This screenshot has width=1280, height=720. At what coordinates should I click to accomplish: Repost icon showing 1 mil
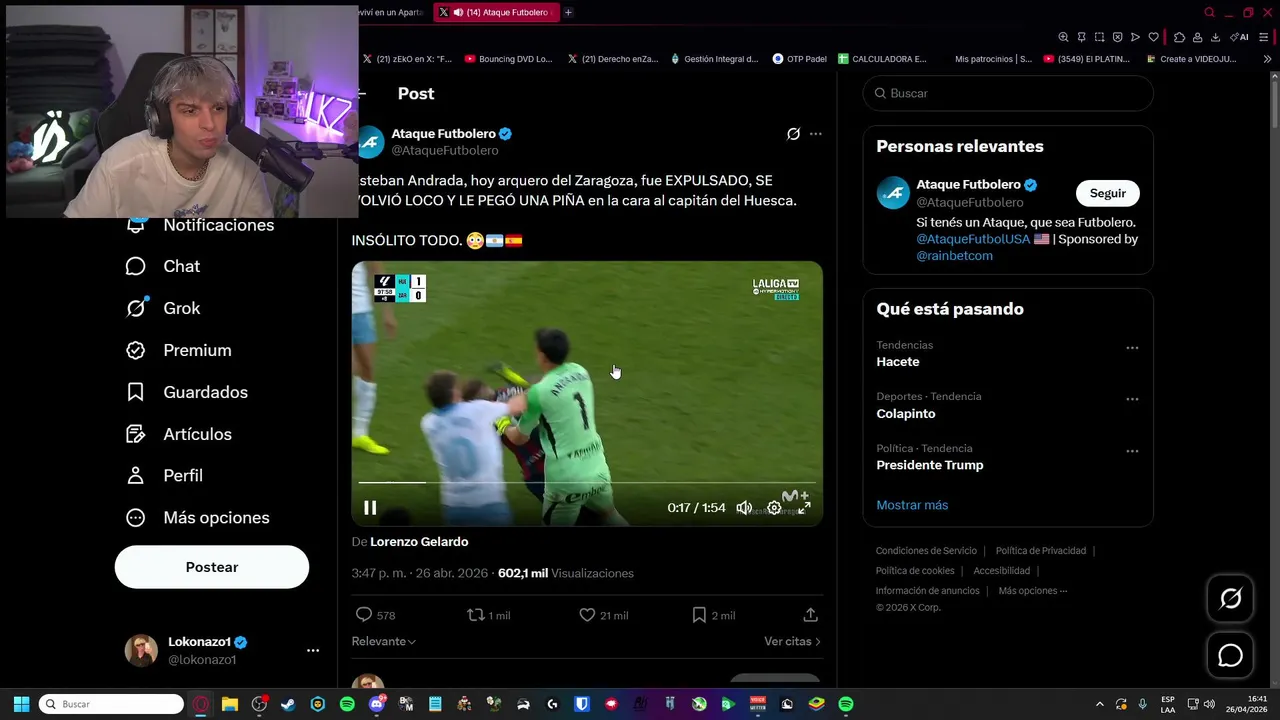[x=476, y=615]
